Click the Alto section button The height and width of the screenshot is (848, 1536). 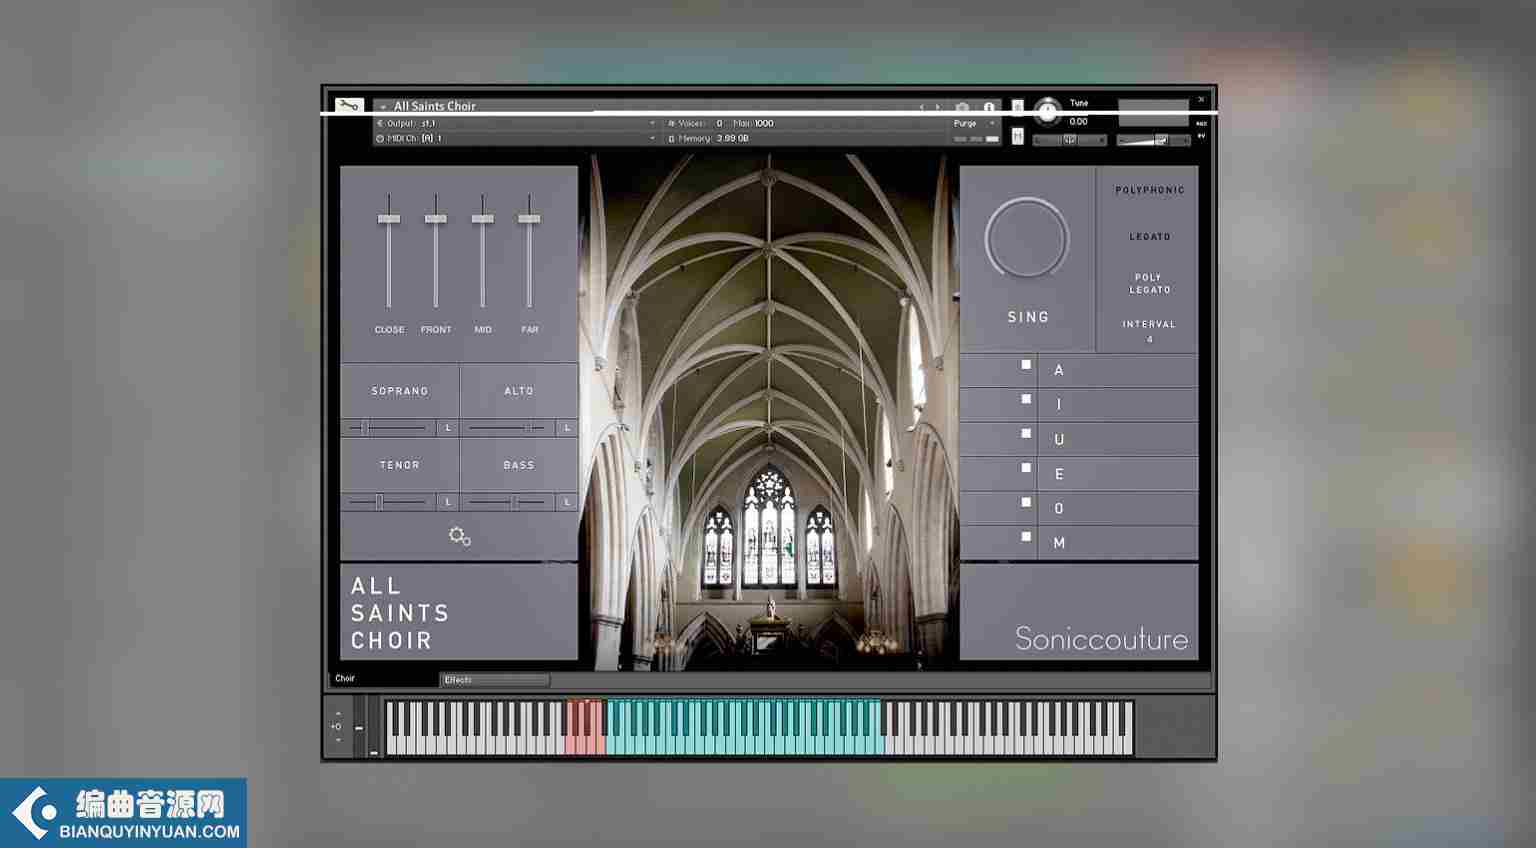pos(519,391)
